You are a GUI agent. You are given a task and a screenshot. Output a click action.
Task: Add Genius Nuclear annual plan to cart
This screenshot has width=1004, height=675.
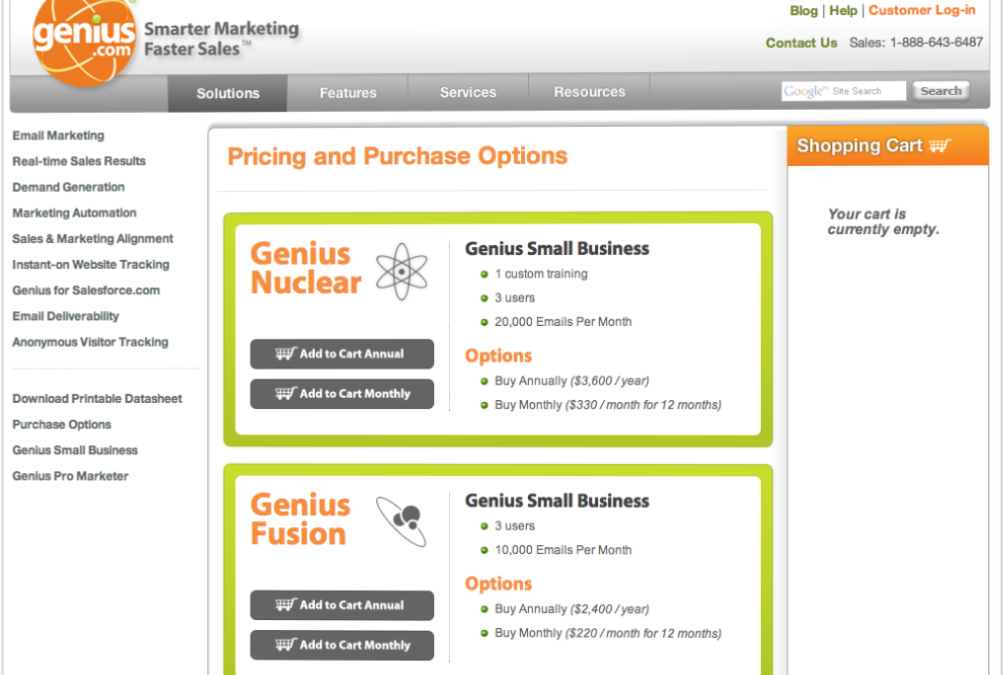(x=342, y=354)
